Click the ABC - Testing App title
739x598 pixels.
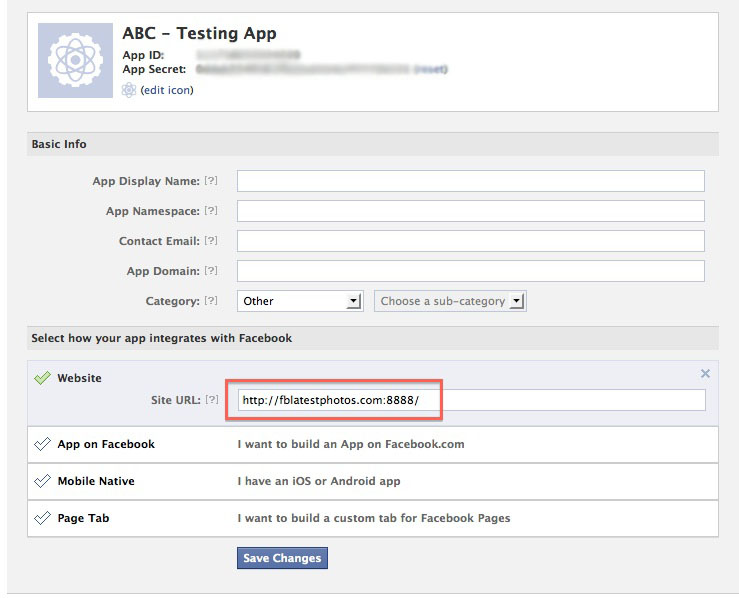coord(199,33)
